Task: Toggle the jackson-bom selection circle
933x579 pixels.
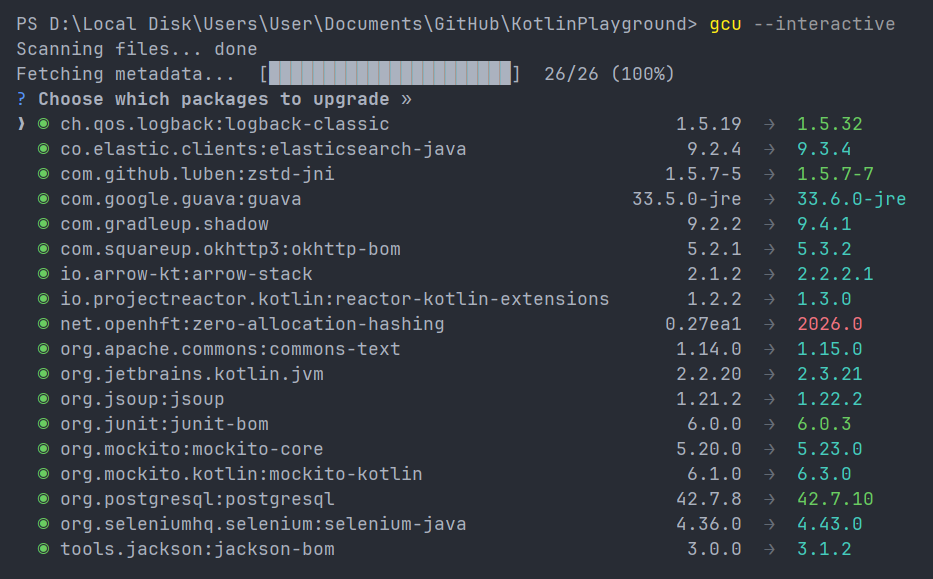Action: (x=43, y=549)
